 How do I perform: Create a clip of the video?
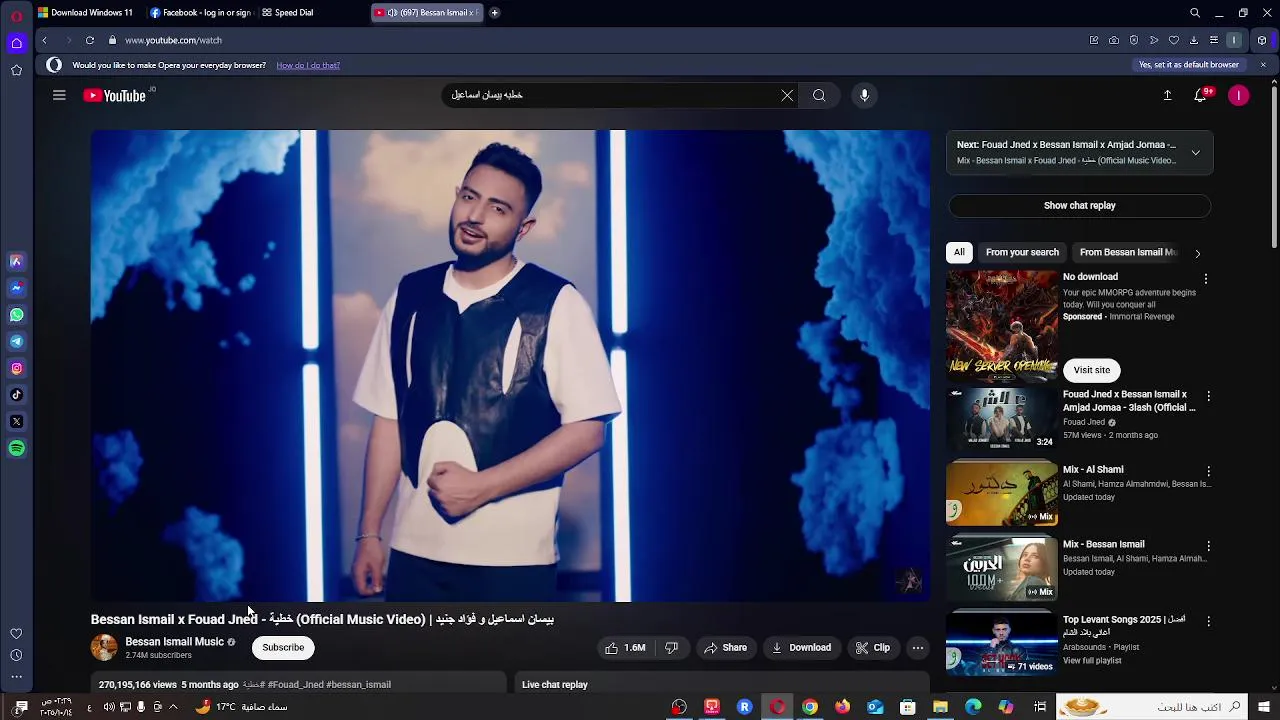click(x=873, y=648)
